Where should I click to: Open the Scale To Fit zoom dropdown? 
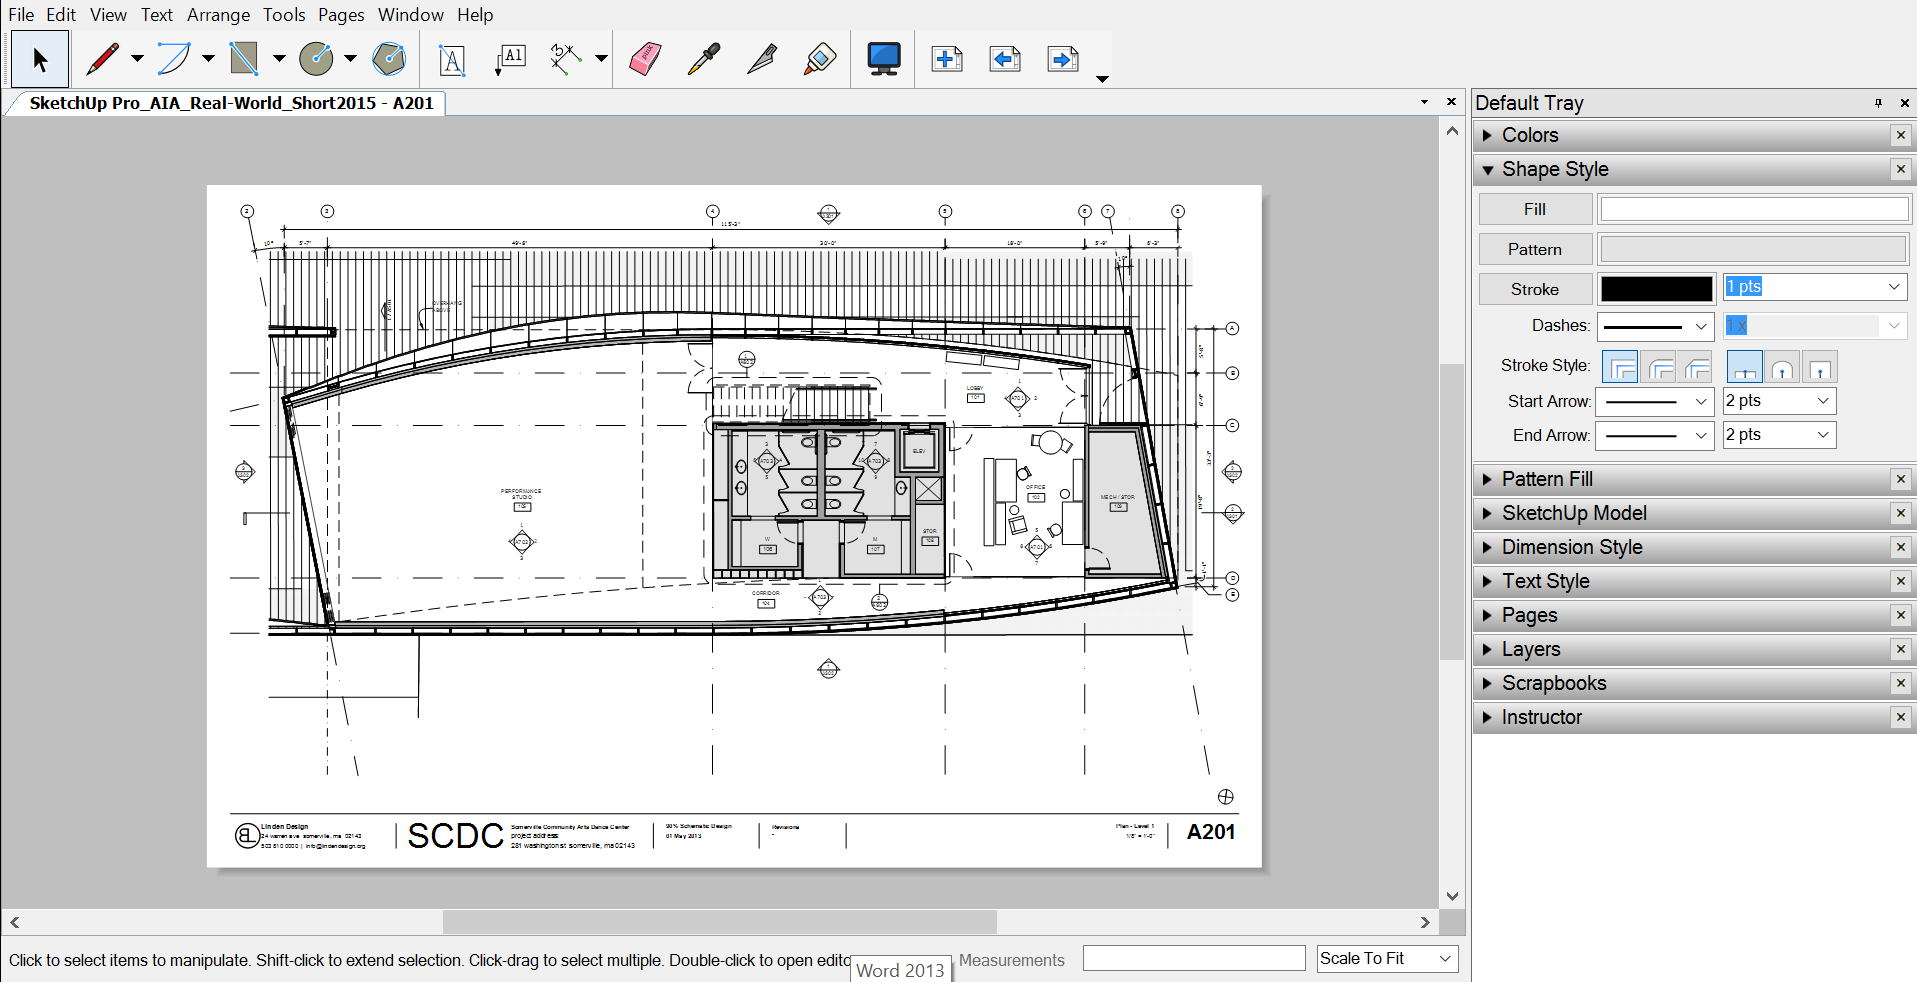tap(1386, 958)
